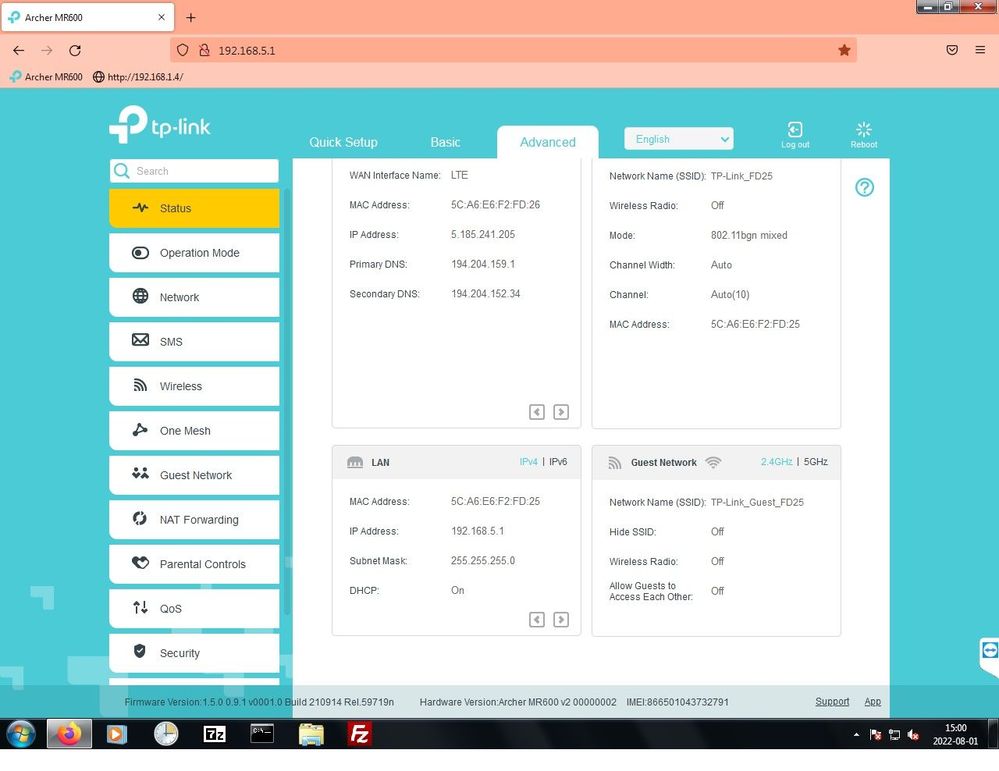Select 2.4GHz for Guest Network

click(x=776, y=462)
